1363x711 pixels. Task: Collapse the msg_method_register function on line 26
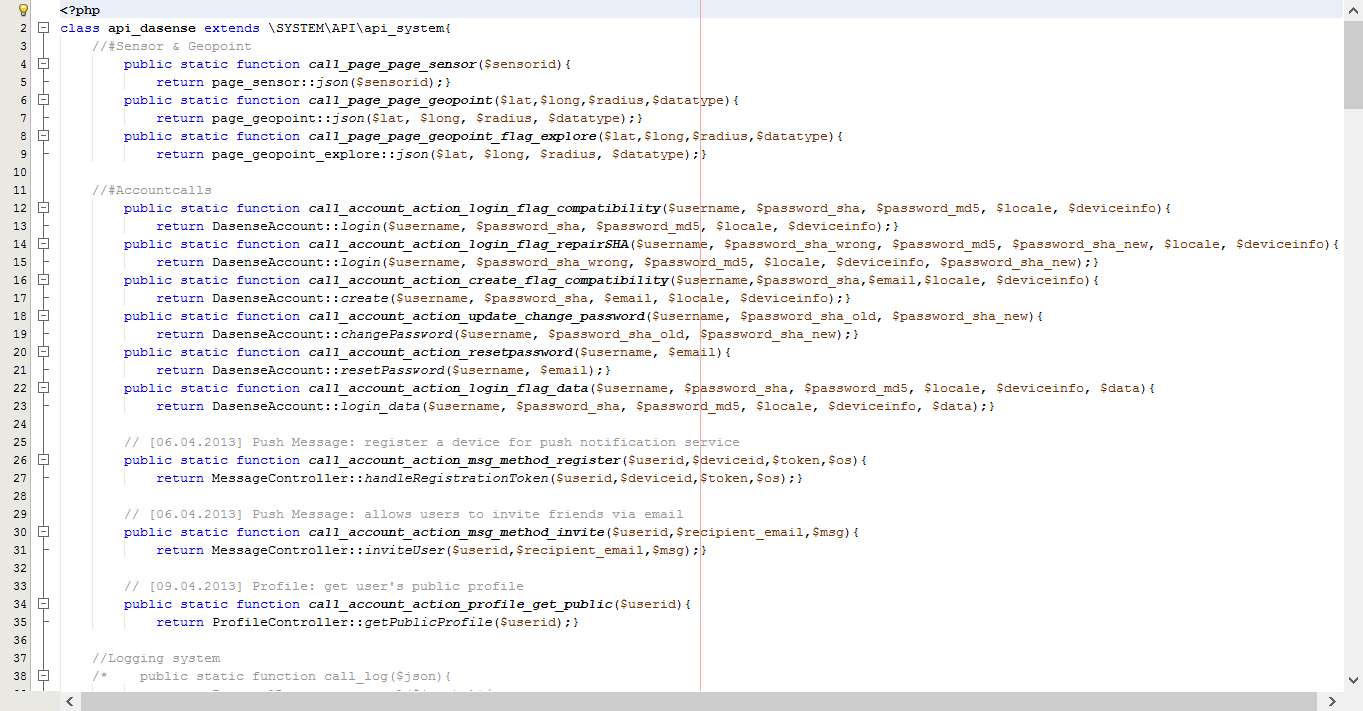click(43, 460)
